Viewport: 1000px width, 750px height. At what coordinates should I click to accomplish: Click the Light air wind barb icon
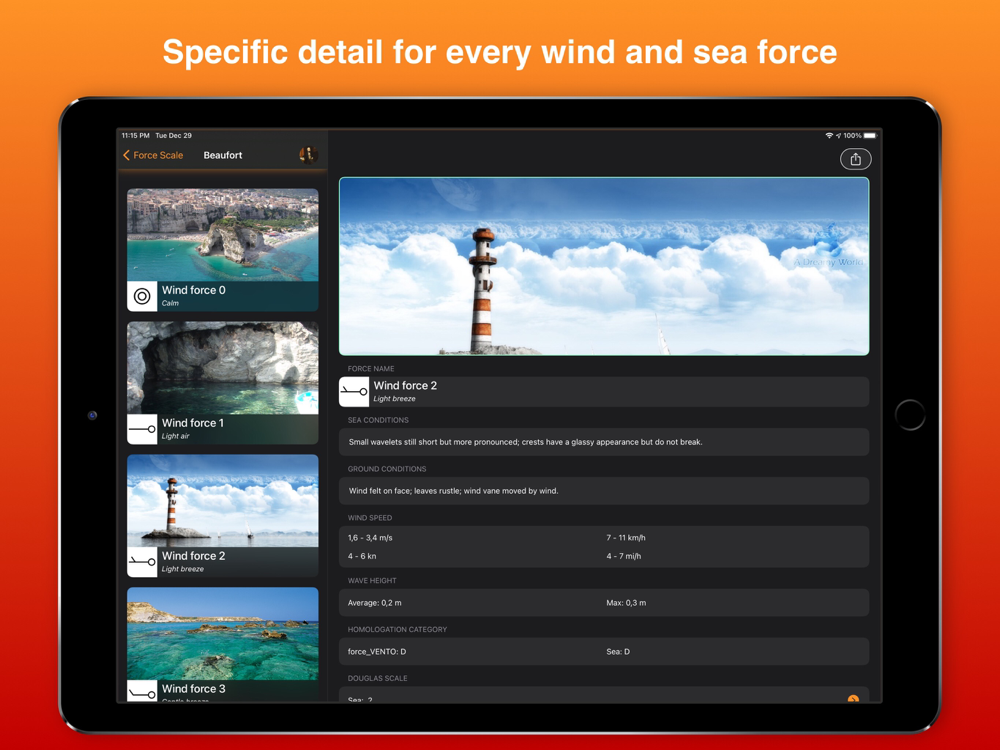pyautogui.click(x=142, y=429)
